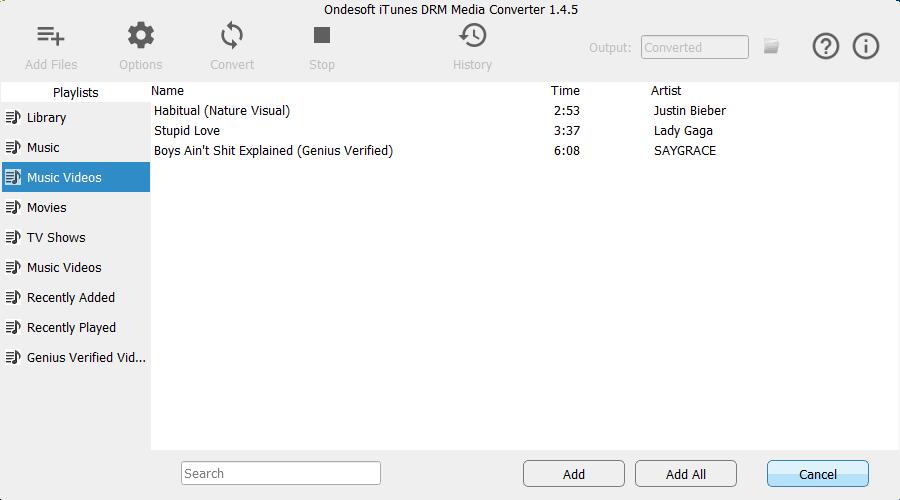This screenshot has height=500, width=900.
Task: Click the Recently Added playlist icon
Action: pyautogui.click(x=13, y=297)
